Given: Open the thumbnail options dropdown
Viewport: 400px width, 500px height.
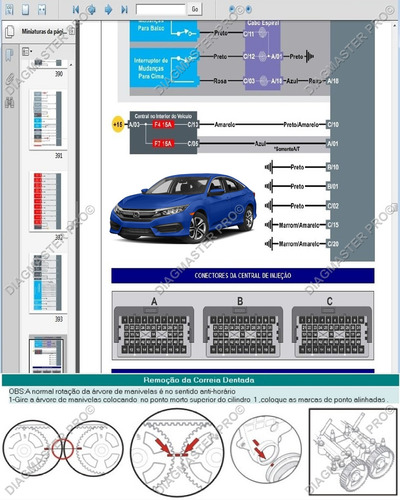Looking at the screenshot, I should point(27,51).
